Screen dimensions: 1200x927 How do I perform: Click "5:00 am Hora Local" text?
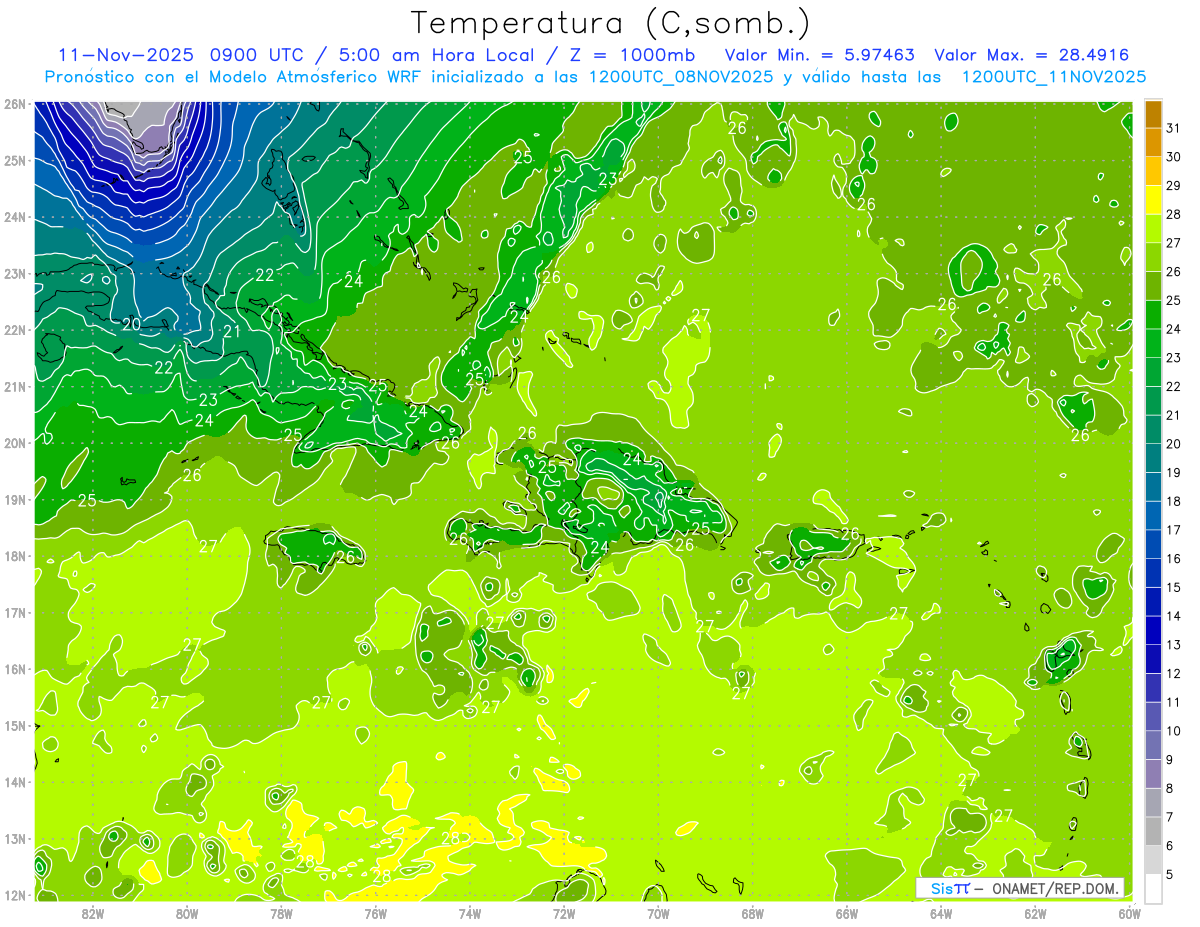point(435,55)
